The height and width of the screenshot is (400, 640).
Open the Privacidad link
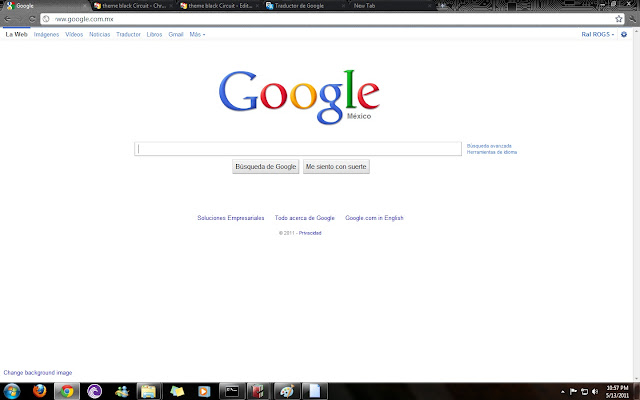310,233
